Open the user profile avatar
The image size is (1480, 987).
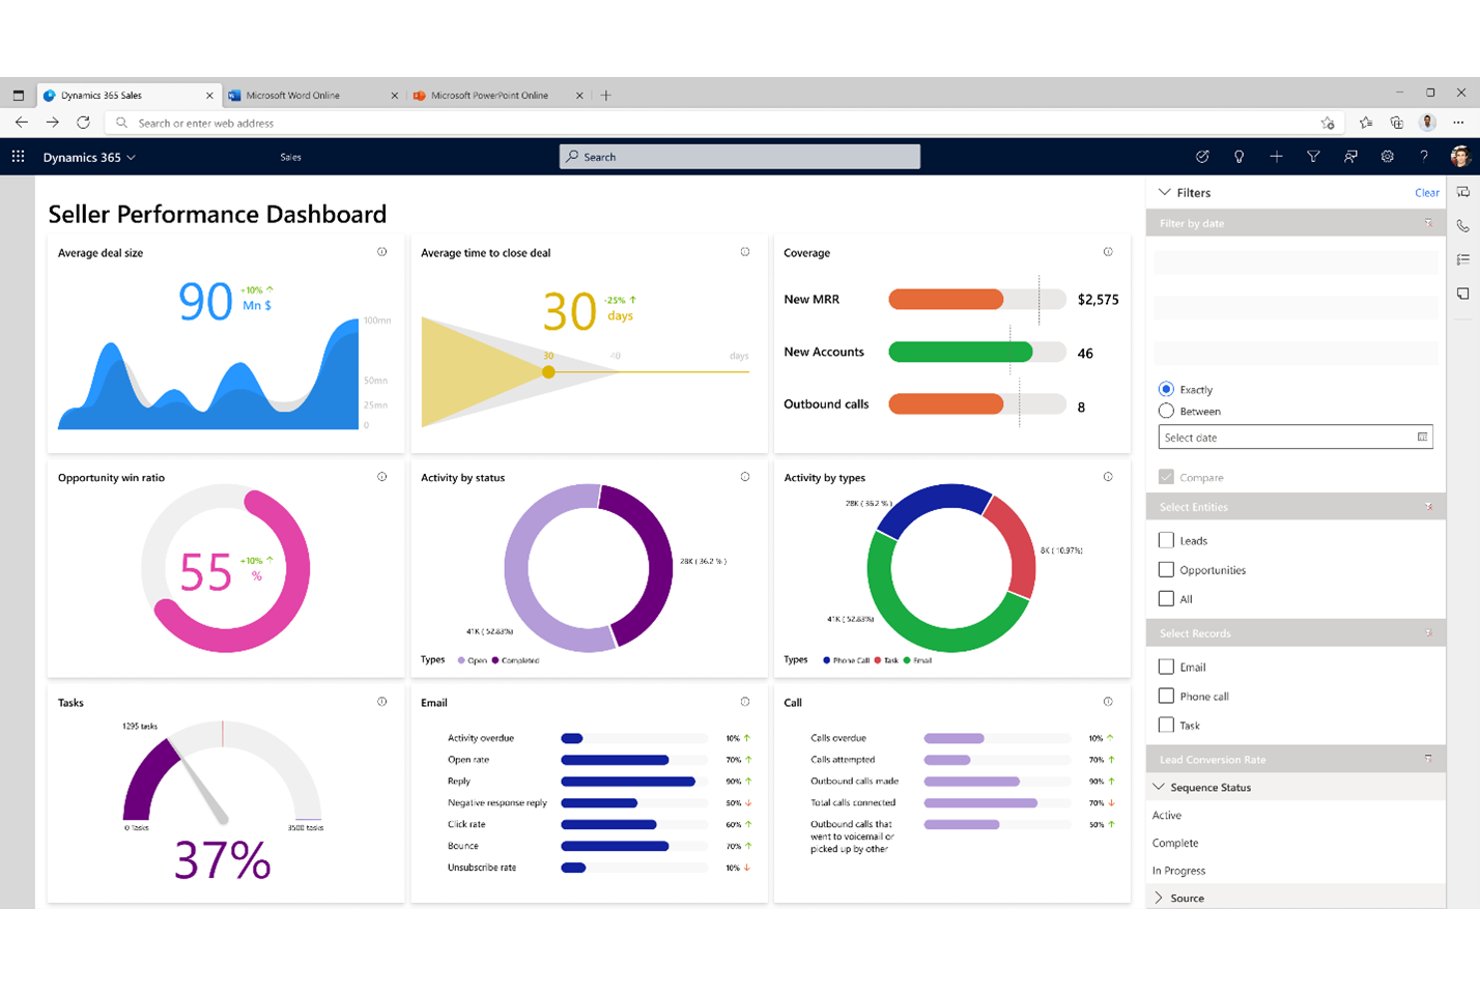point(1460,157)
